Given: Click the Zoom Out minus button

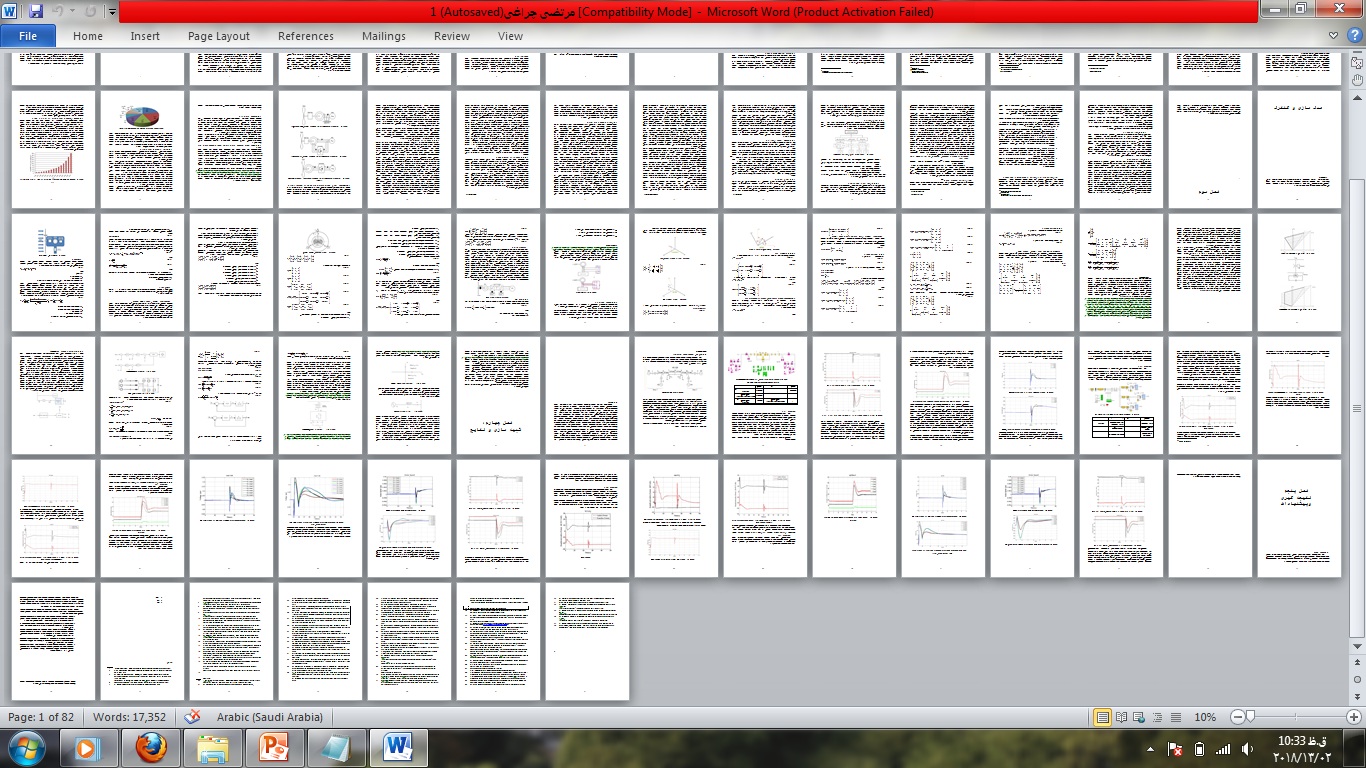Looking at the screenshot, I should pyautogui.click(x=1238, y=717).
